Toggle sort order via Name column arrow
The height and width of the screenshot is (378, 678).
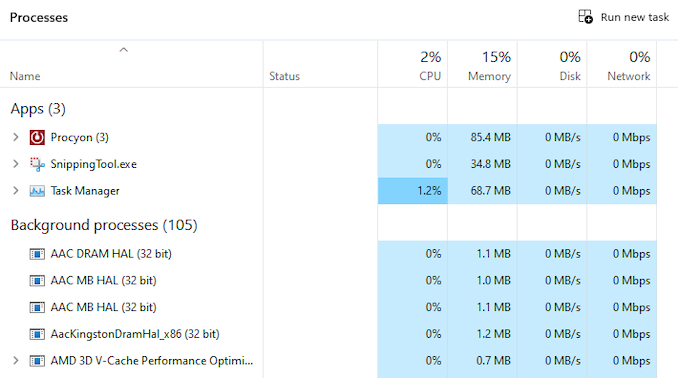(x=124, y=50)
